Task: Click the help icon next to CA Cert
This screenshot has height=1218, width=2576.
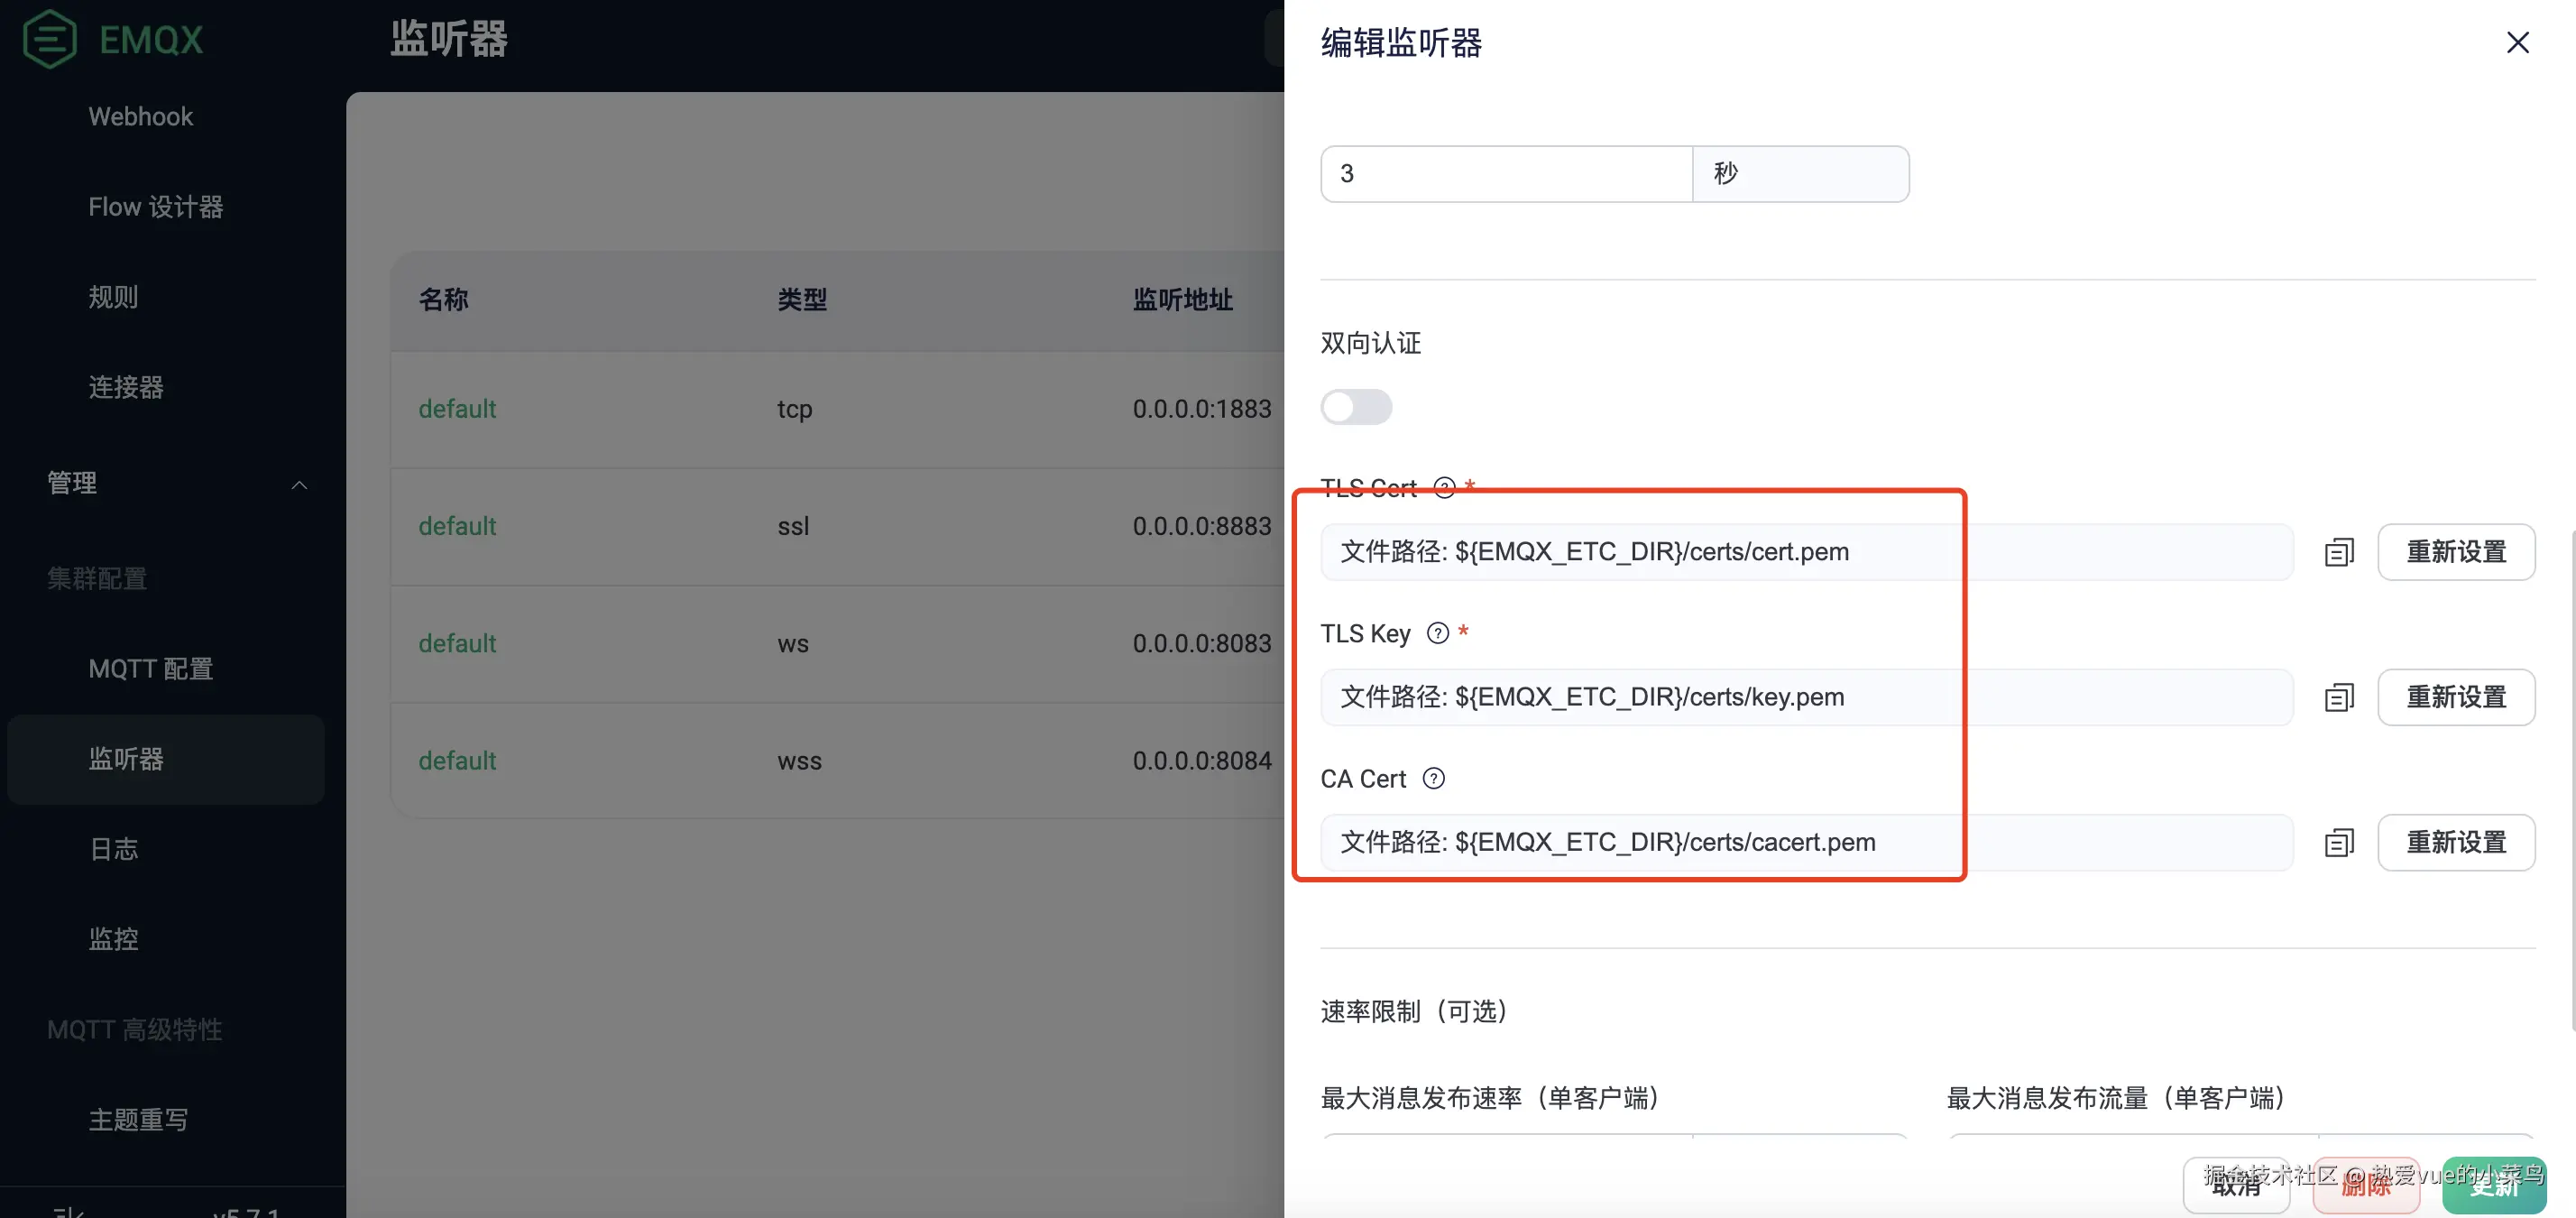Action: pyautogui.click(x=1433, y=778)
